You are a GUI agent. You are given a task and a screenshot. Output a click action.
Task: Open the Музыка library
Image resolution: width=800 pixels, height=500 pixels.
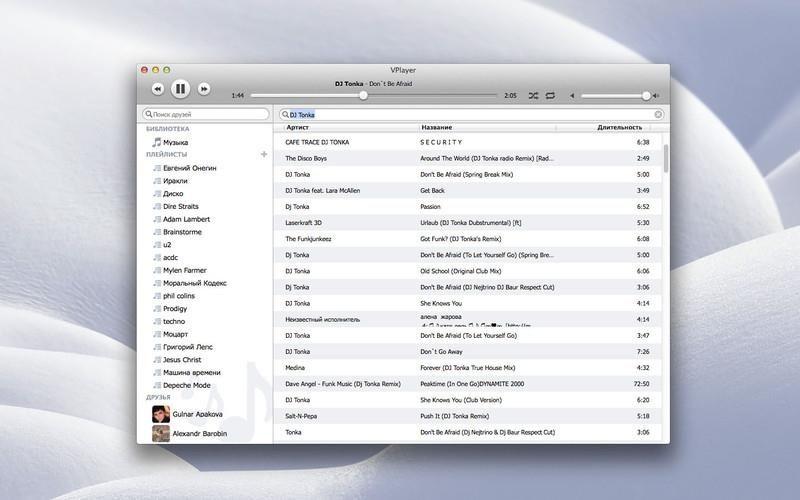pos(176,142)
